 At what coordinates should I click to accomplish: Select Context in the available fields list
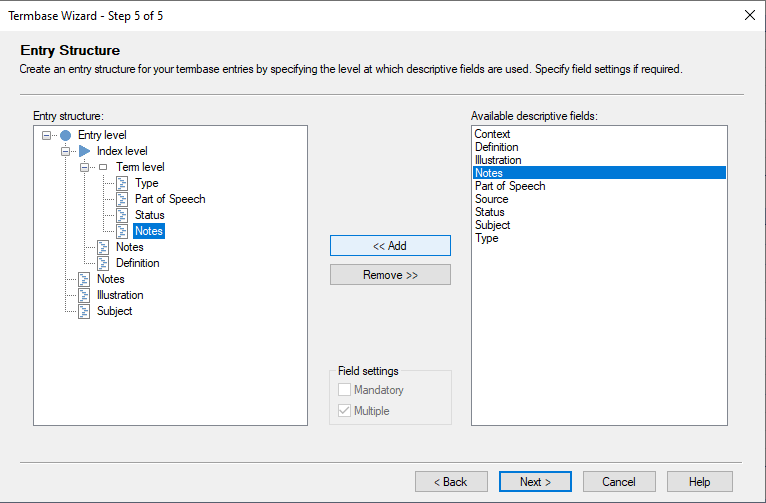[599, 134]
